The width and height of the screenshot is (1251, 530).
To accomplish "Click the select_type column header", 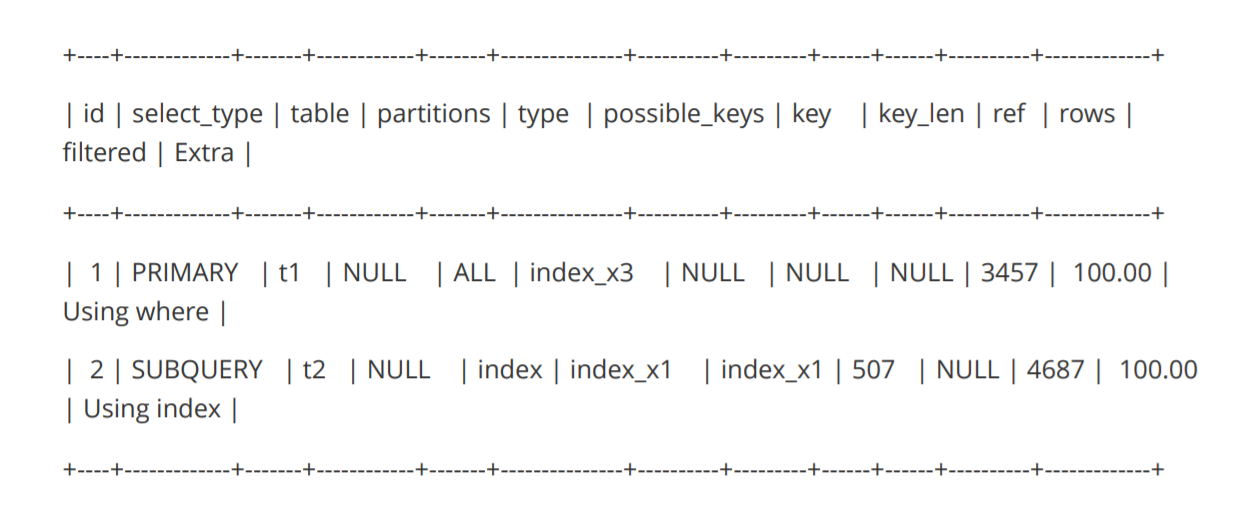I will [x=197, y=115].
